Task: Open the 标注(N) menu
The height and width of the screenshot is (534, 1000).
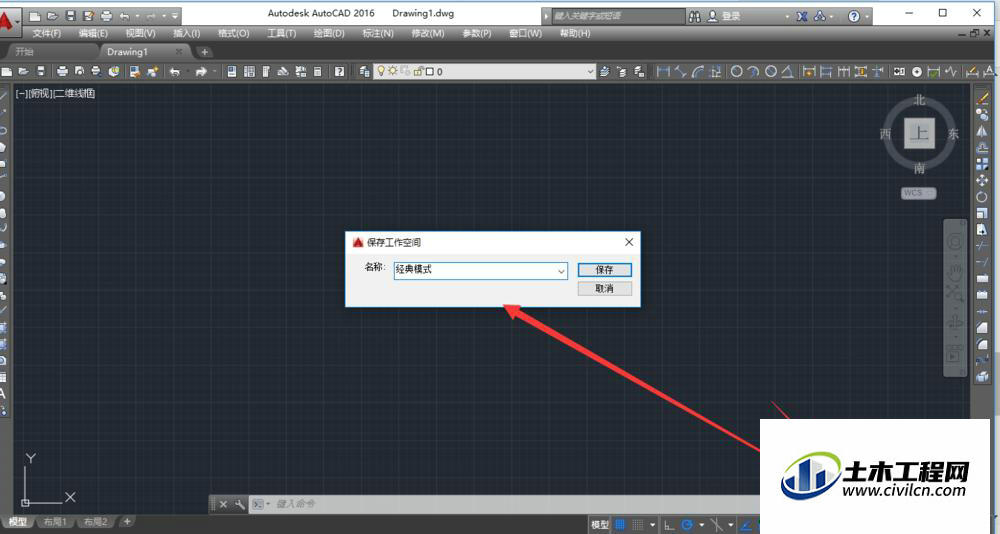Action: 378,33
